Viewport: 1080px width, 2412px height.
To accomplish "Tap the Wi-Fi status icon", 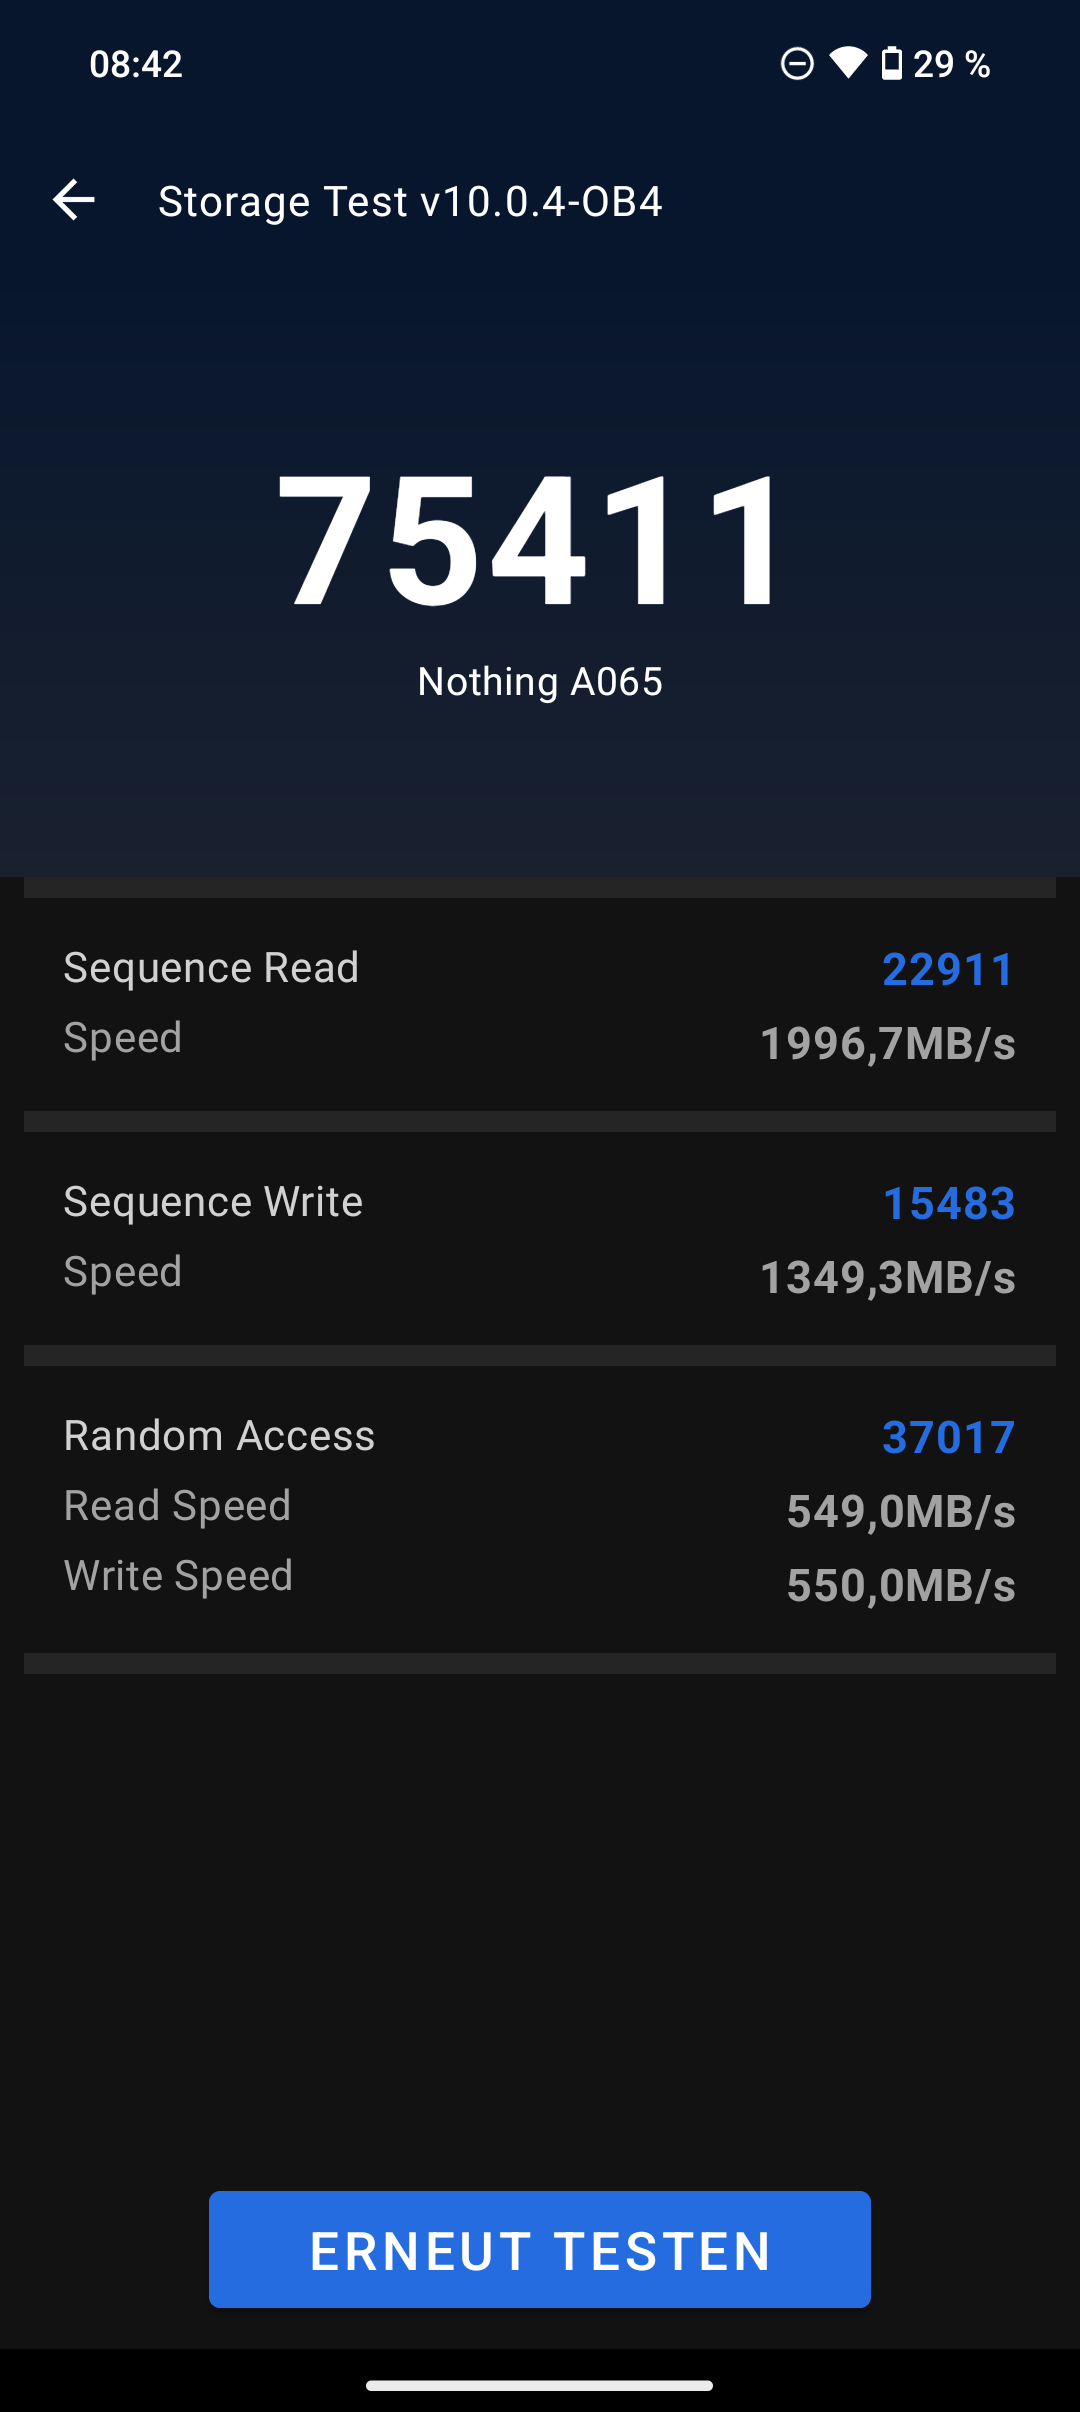I will [x=848, y=63].
